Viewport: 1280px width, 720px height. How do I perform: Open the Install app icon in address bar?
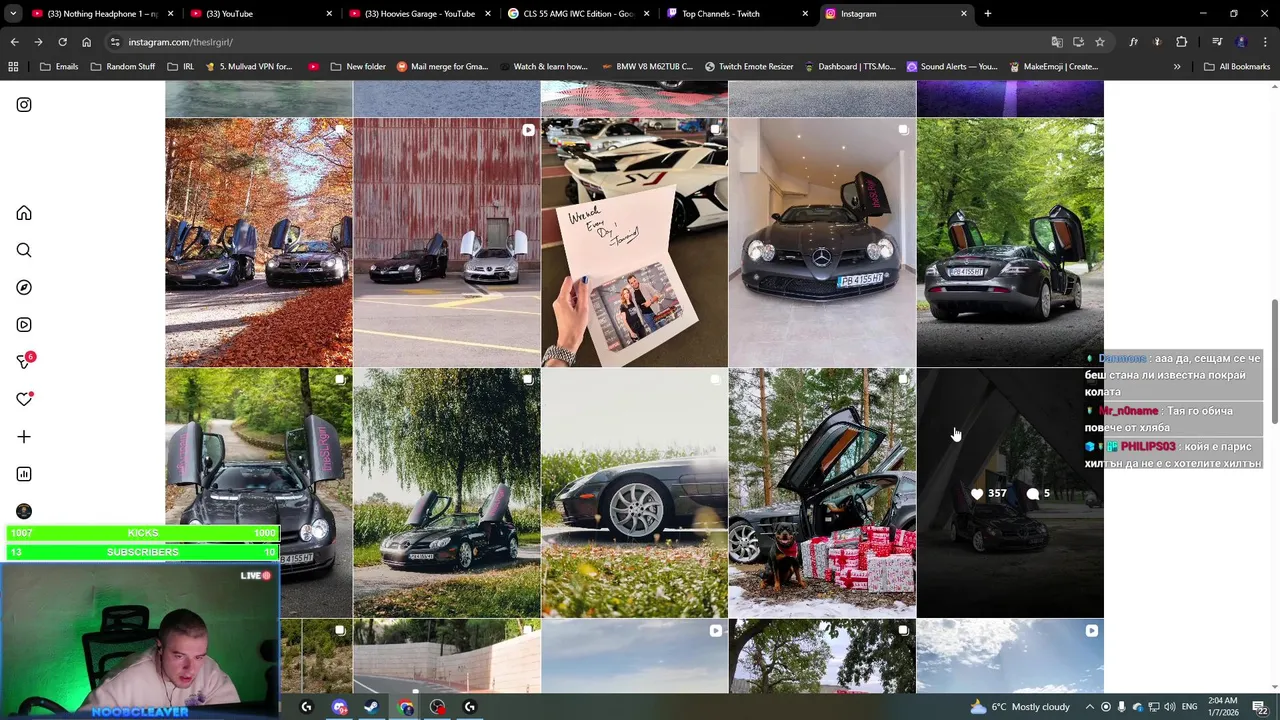pos(1078,42)
